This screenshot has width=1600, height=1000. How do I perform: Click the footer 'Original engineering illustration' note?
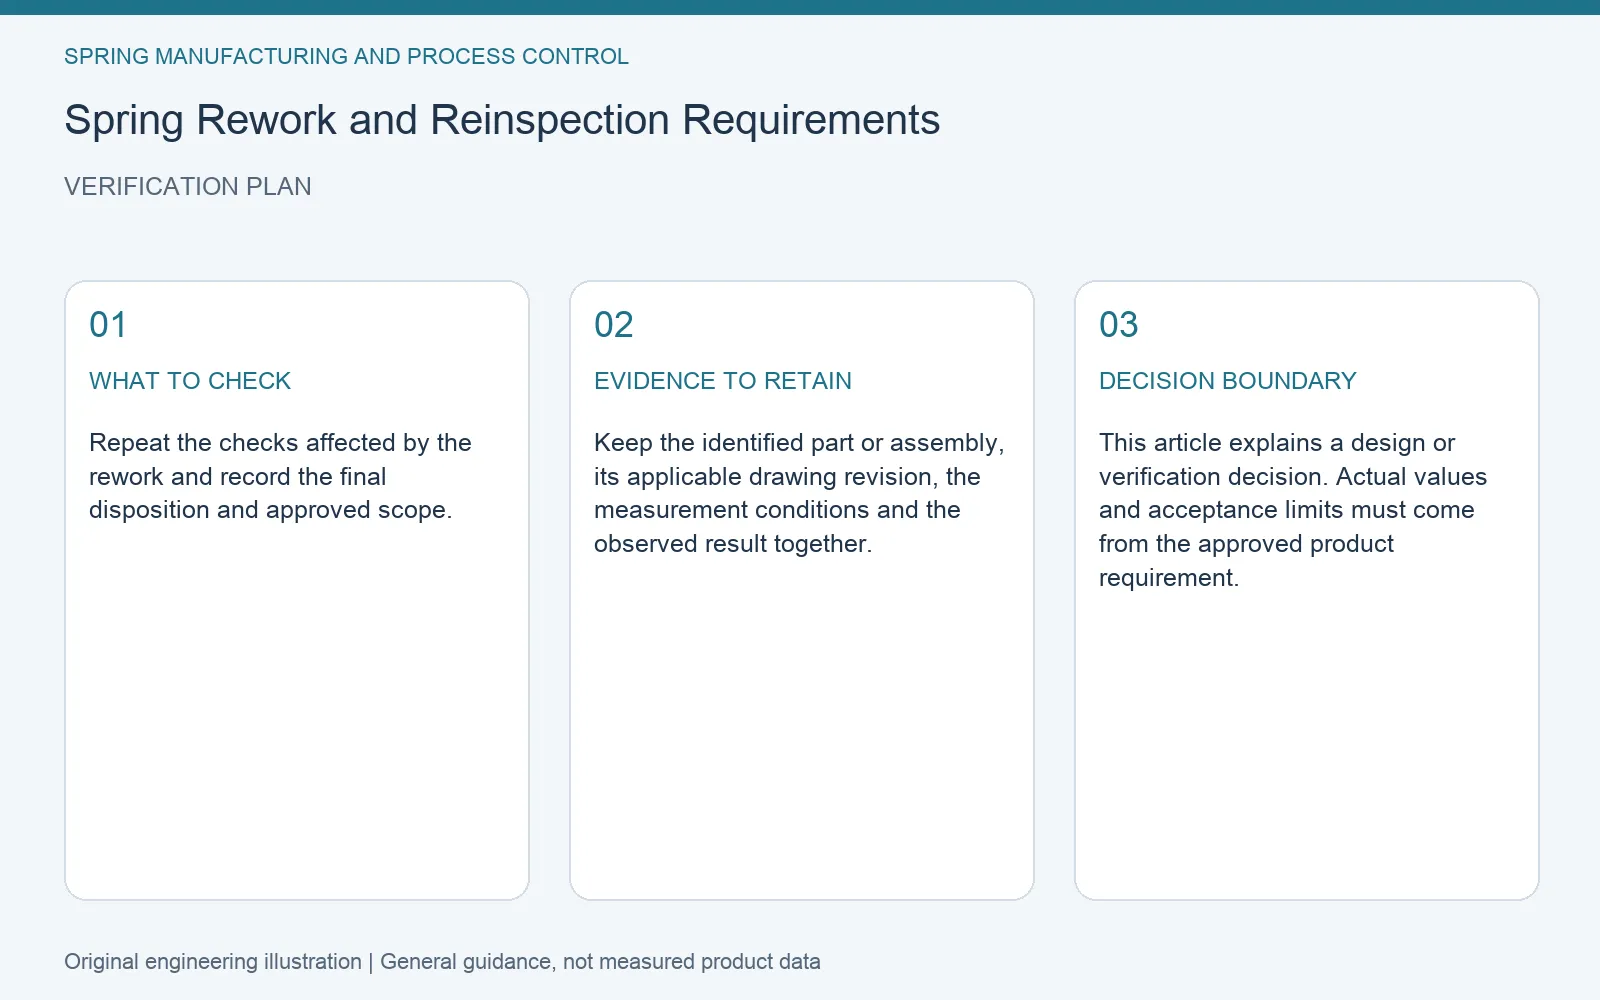442,962
